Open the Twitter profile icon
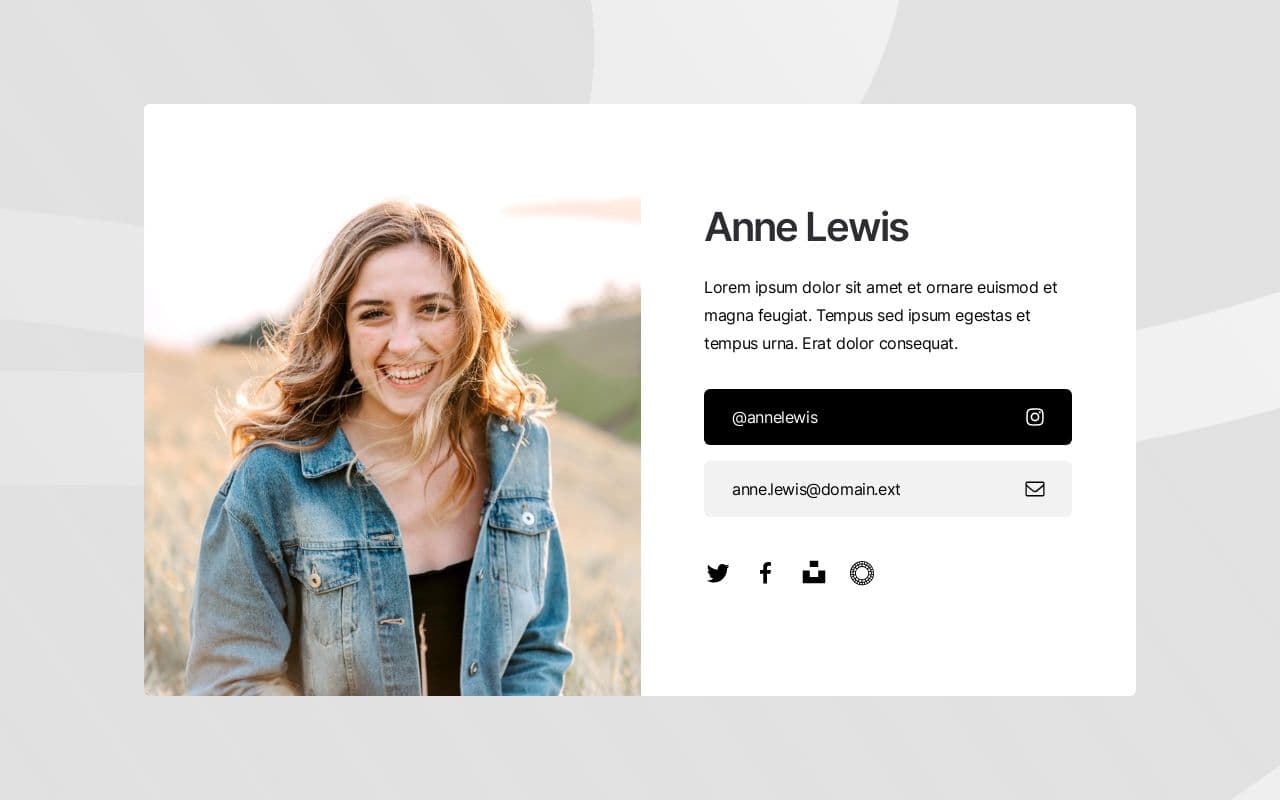The width and height of the screenshot is (1280, 800). pyautogui.click(x=718, y=573)
